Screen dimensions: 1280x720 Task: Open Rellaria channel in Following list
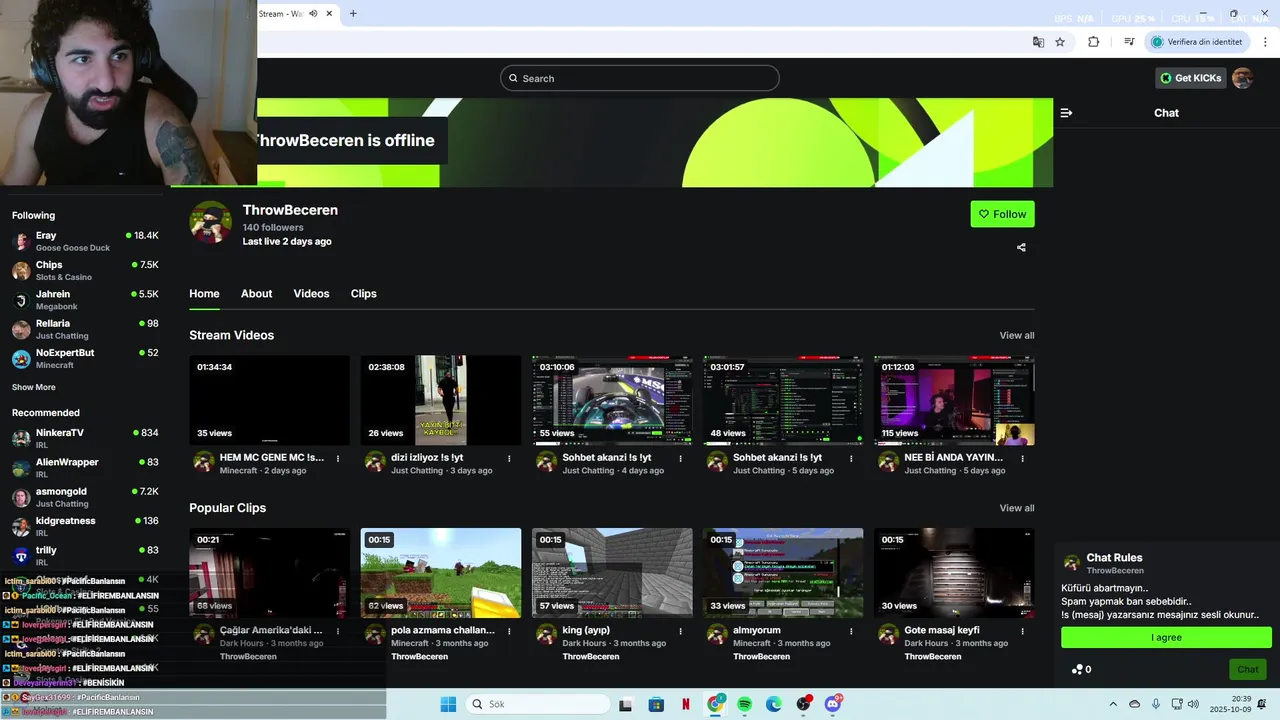pos(85,329)
